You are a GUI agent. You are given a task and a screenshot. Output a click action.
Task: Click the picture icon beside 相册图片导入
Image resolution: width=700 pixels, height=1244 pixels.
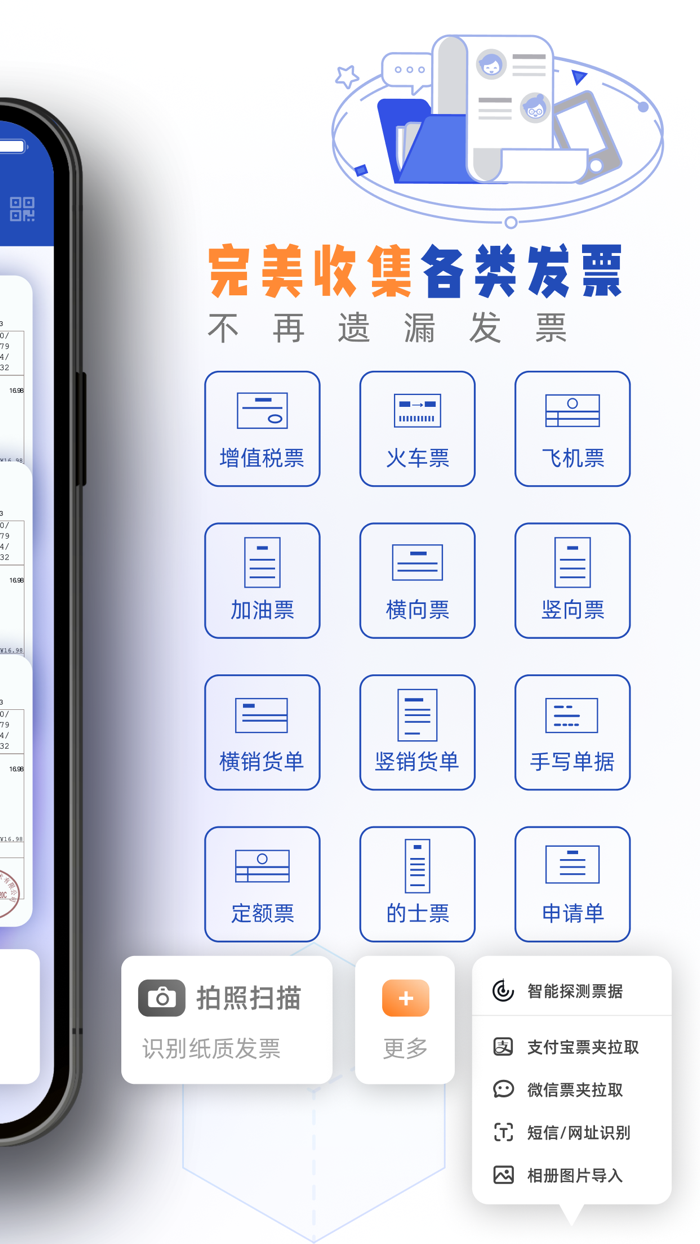click(x=503, y=1175)
